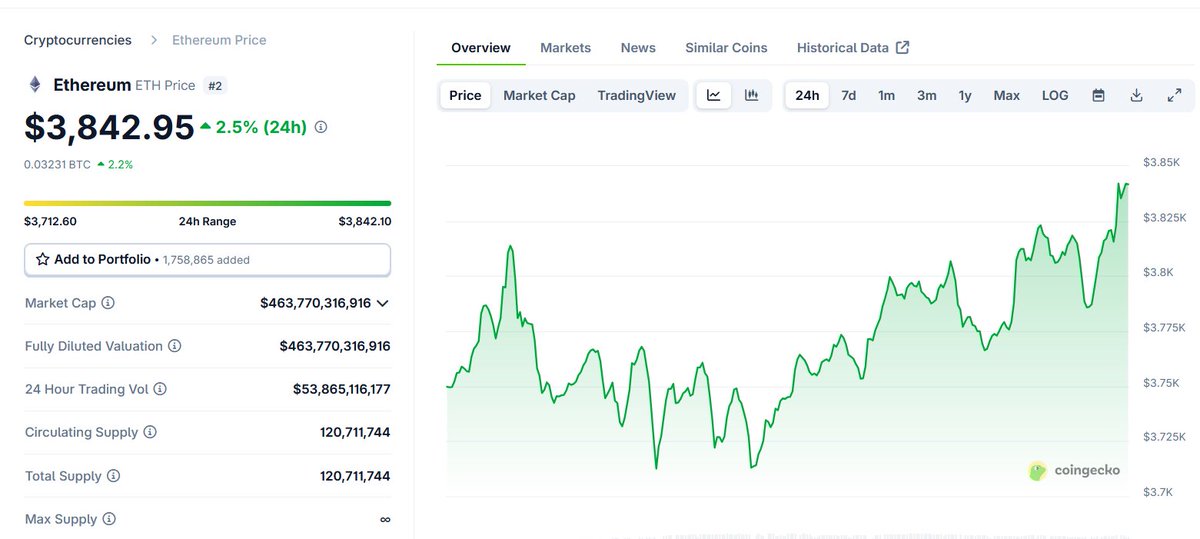
Task: Expand chart to fullscreen icon
Action: pos(1174,95)
